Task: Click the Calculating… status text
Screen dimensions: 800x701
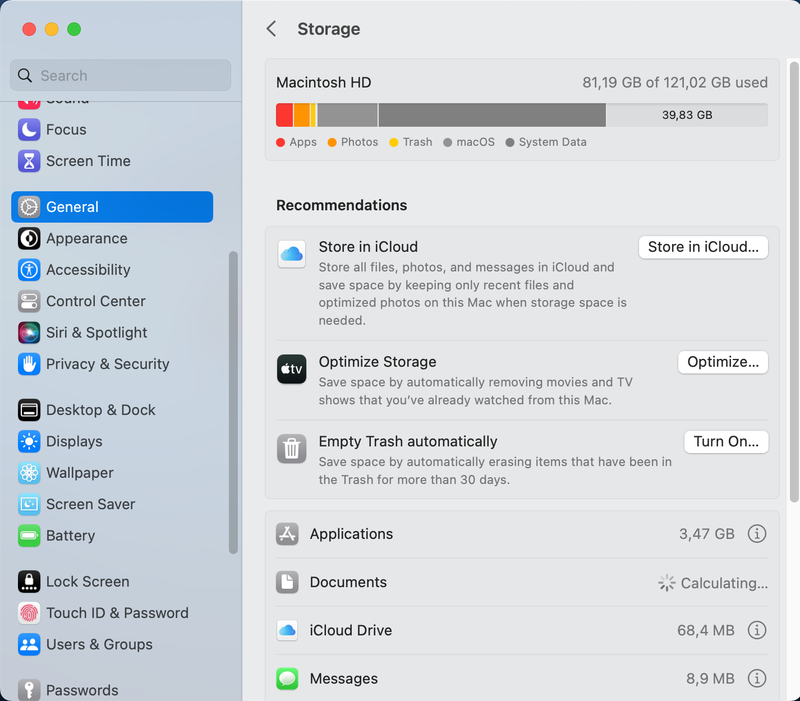Action: click(x=724, y=583)
